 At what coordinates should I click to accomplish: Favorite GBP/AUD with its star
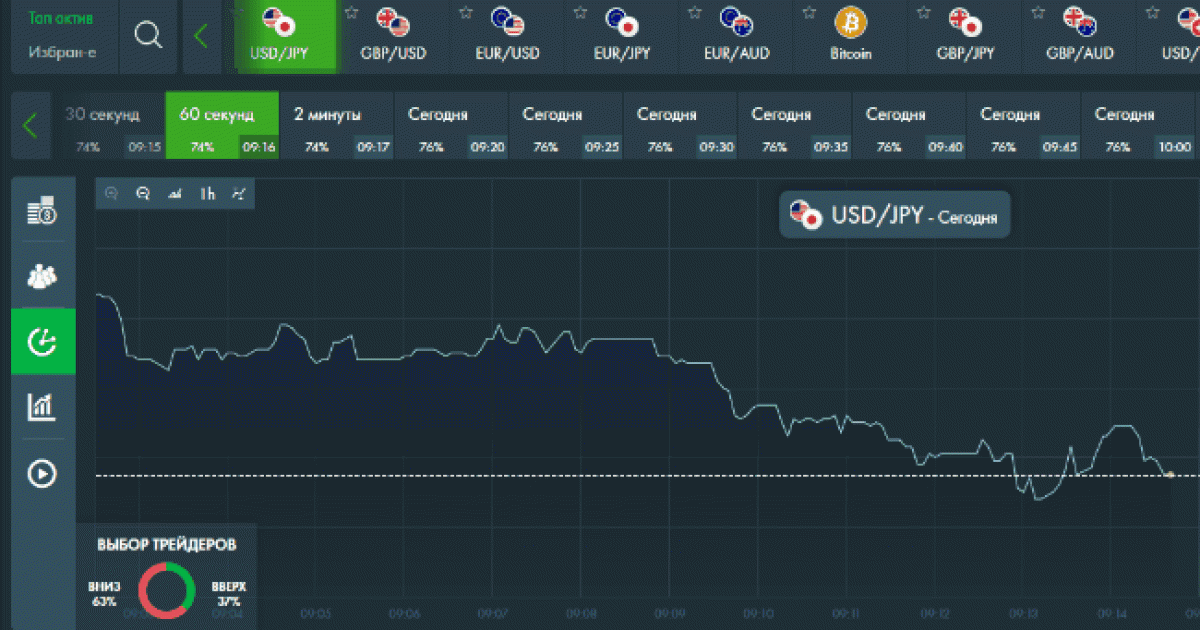point(1036,12)
